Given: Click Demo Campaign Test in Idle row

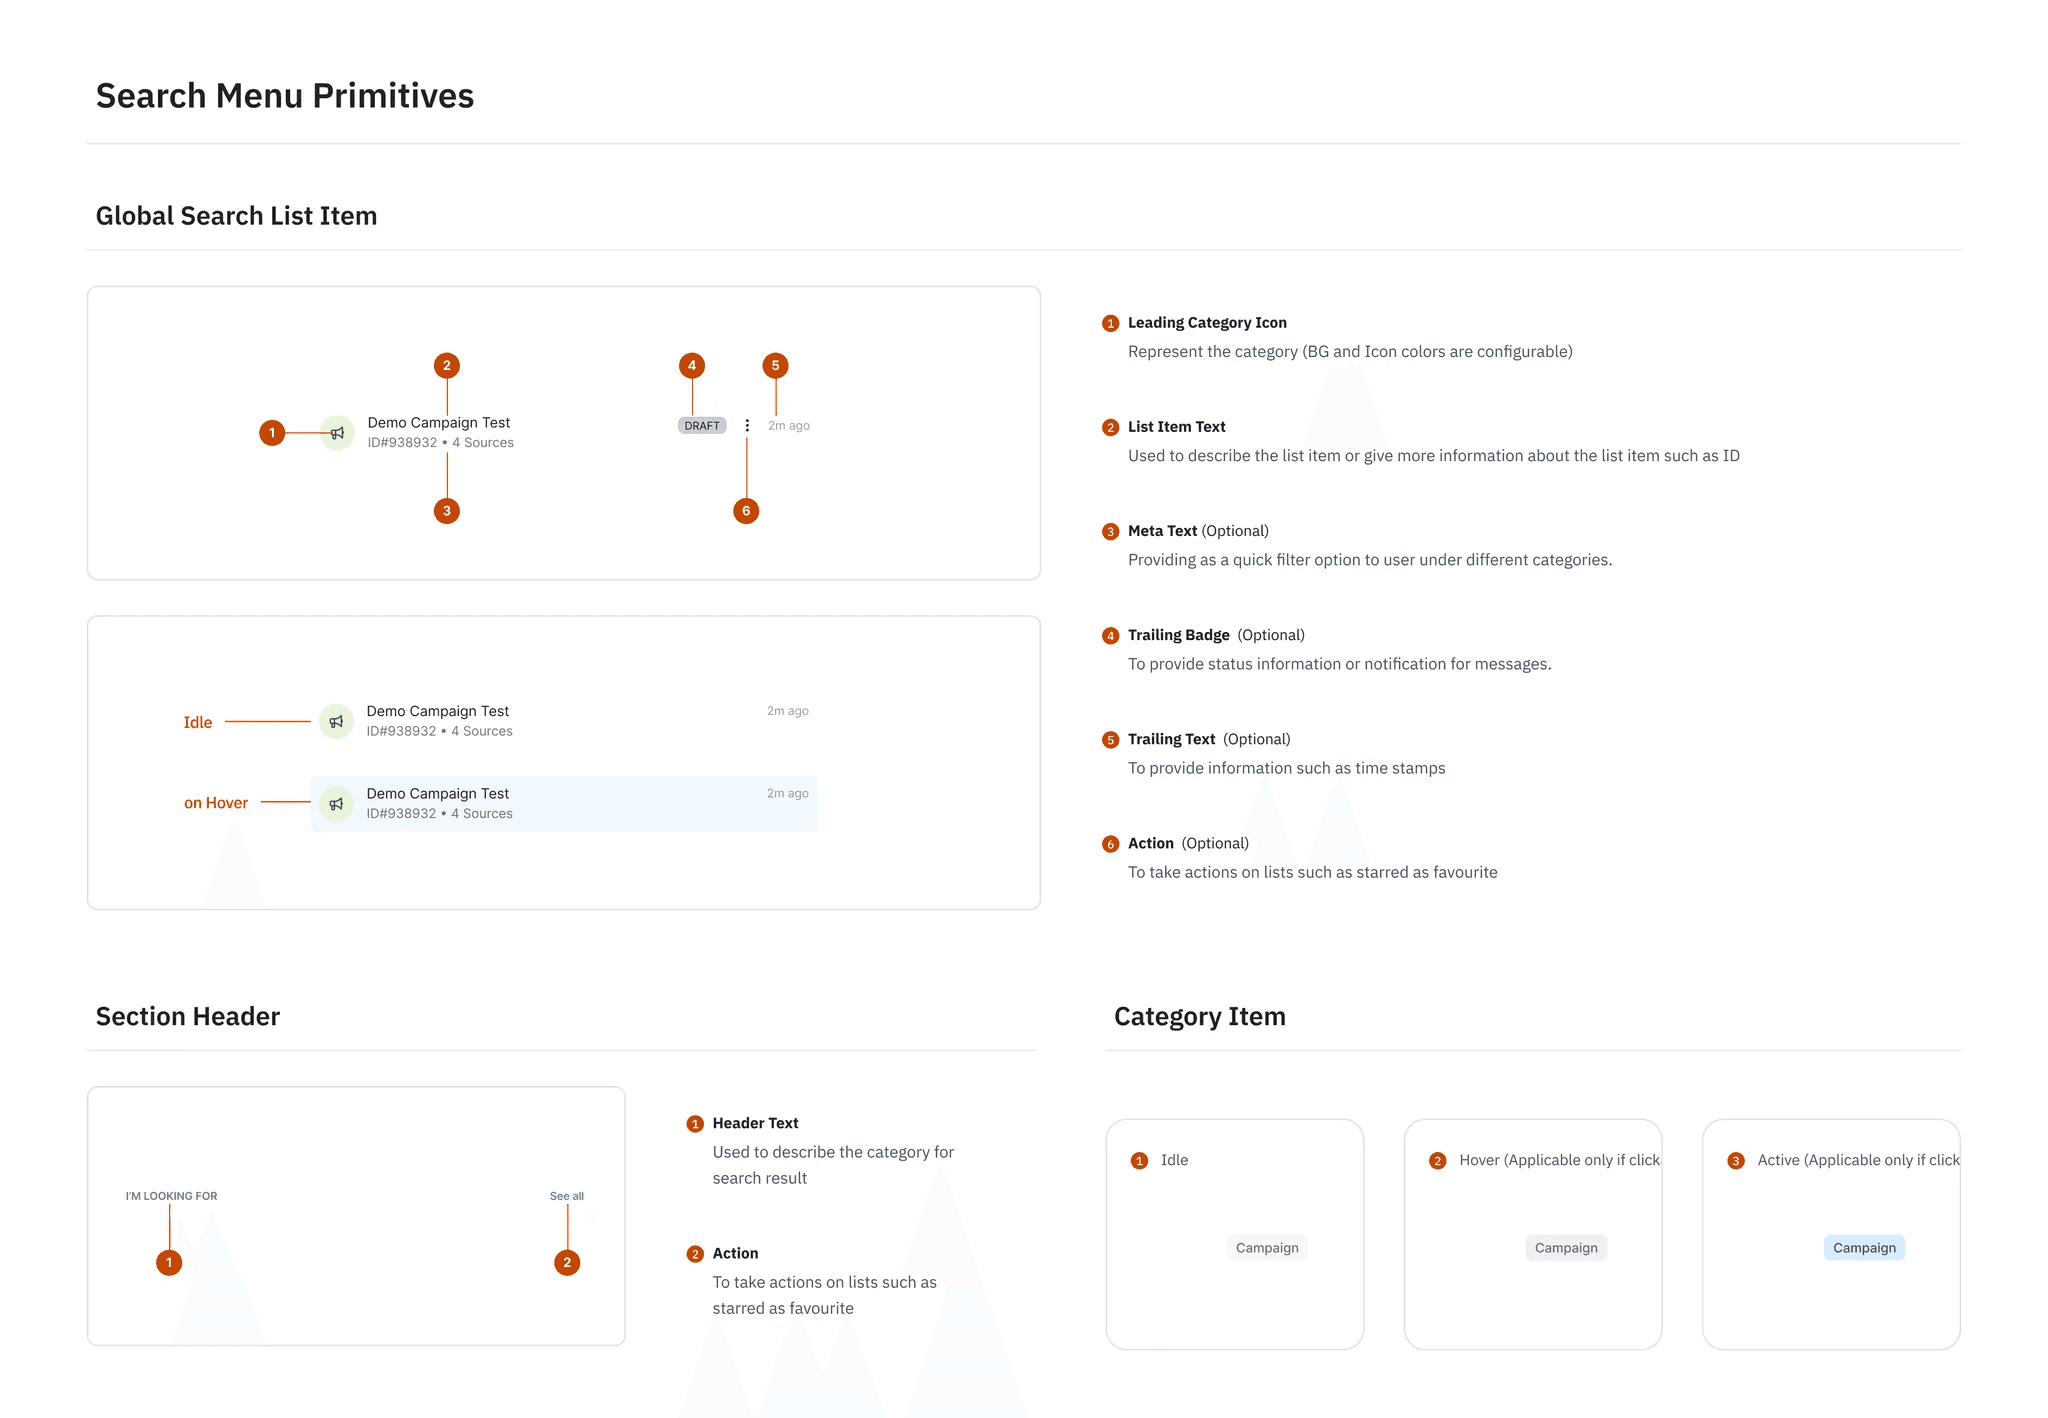Looking at the screenshot, I should 438,711.
